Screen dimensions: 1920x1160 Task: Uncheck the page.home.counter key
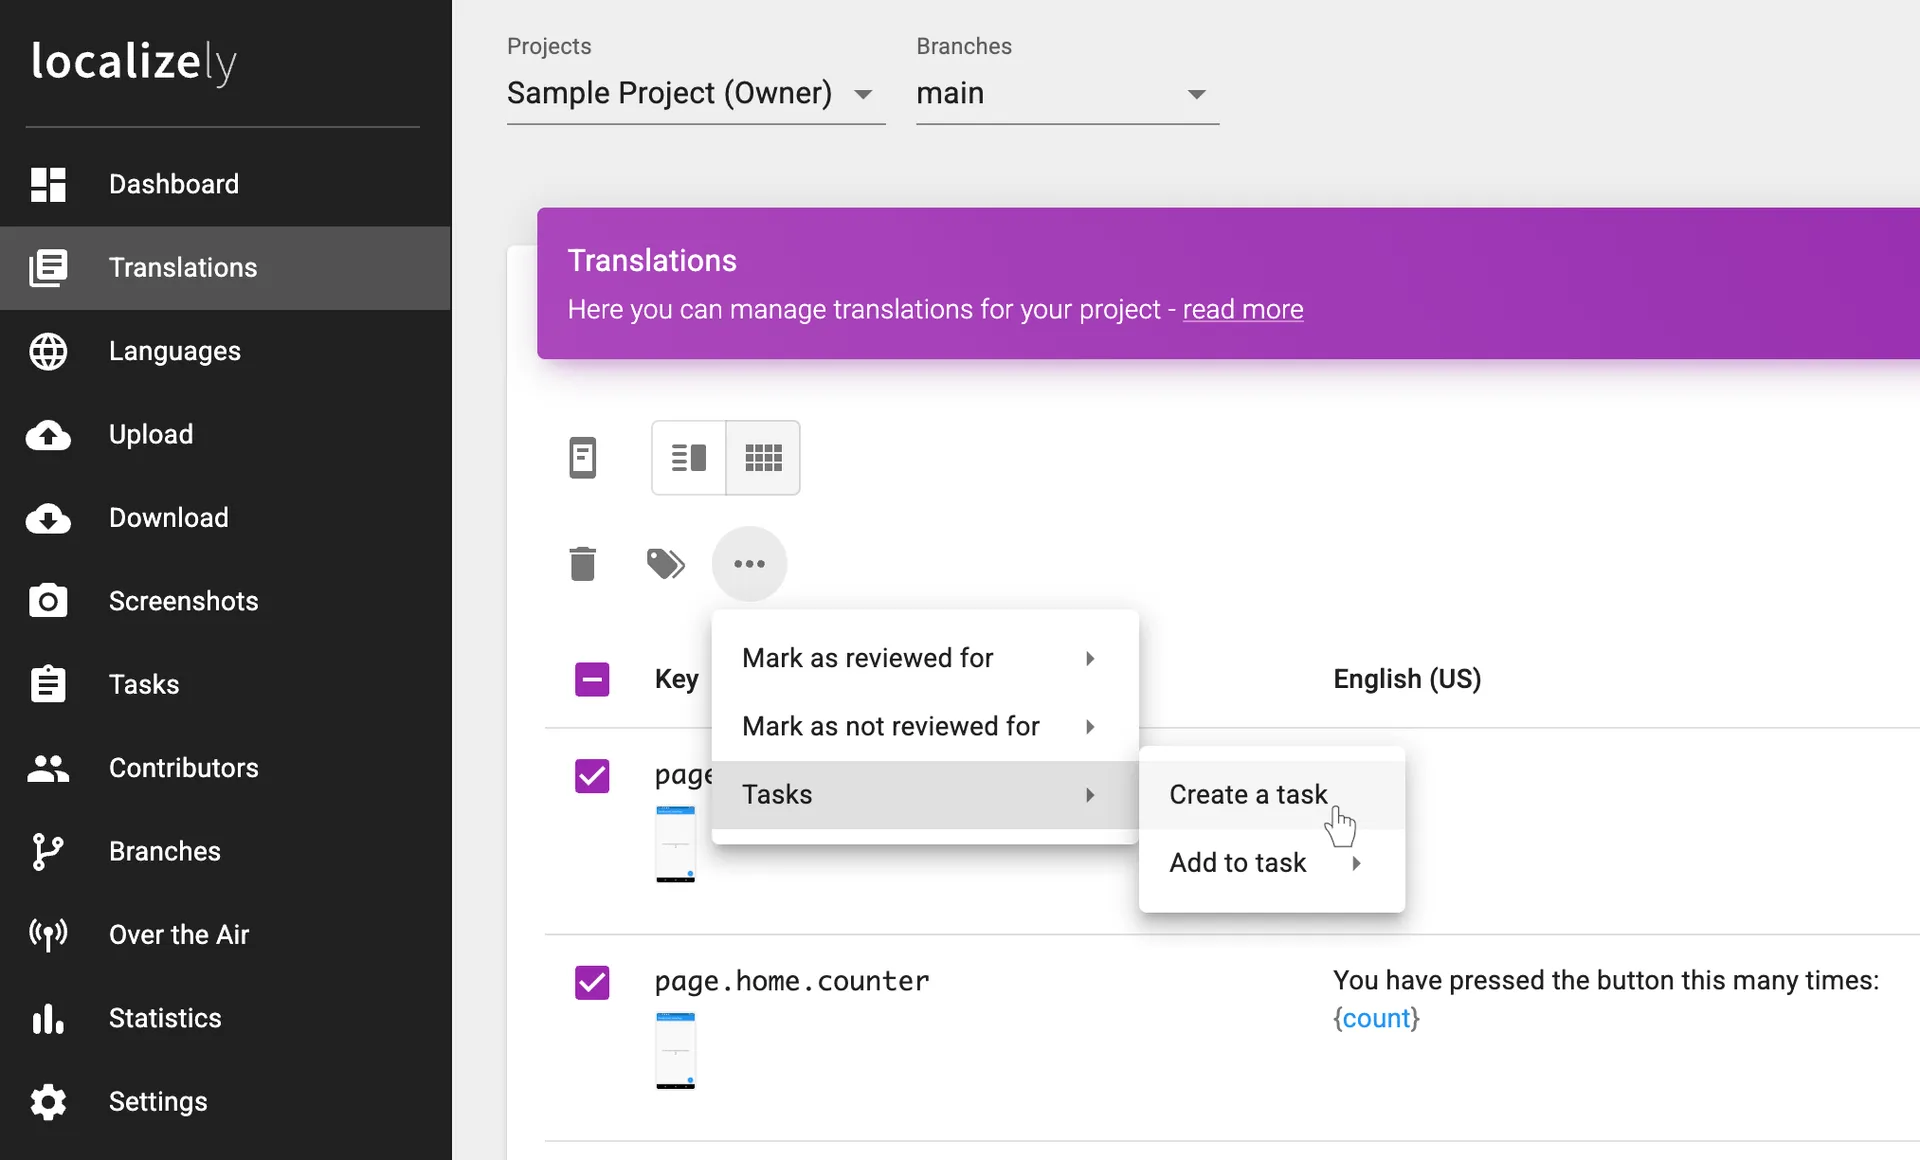click(x=592, y=982)
